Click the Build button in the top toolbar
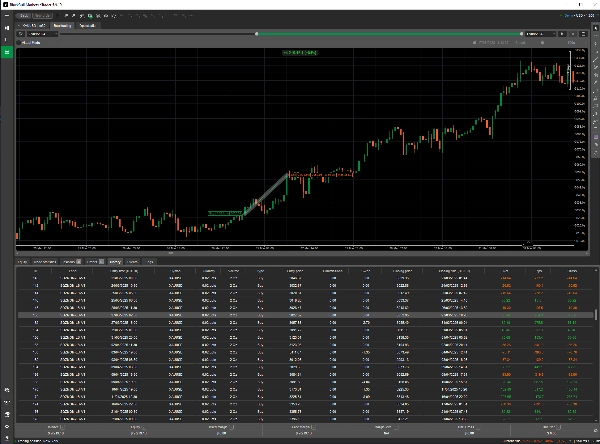 coord(24,16)
